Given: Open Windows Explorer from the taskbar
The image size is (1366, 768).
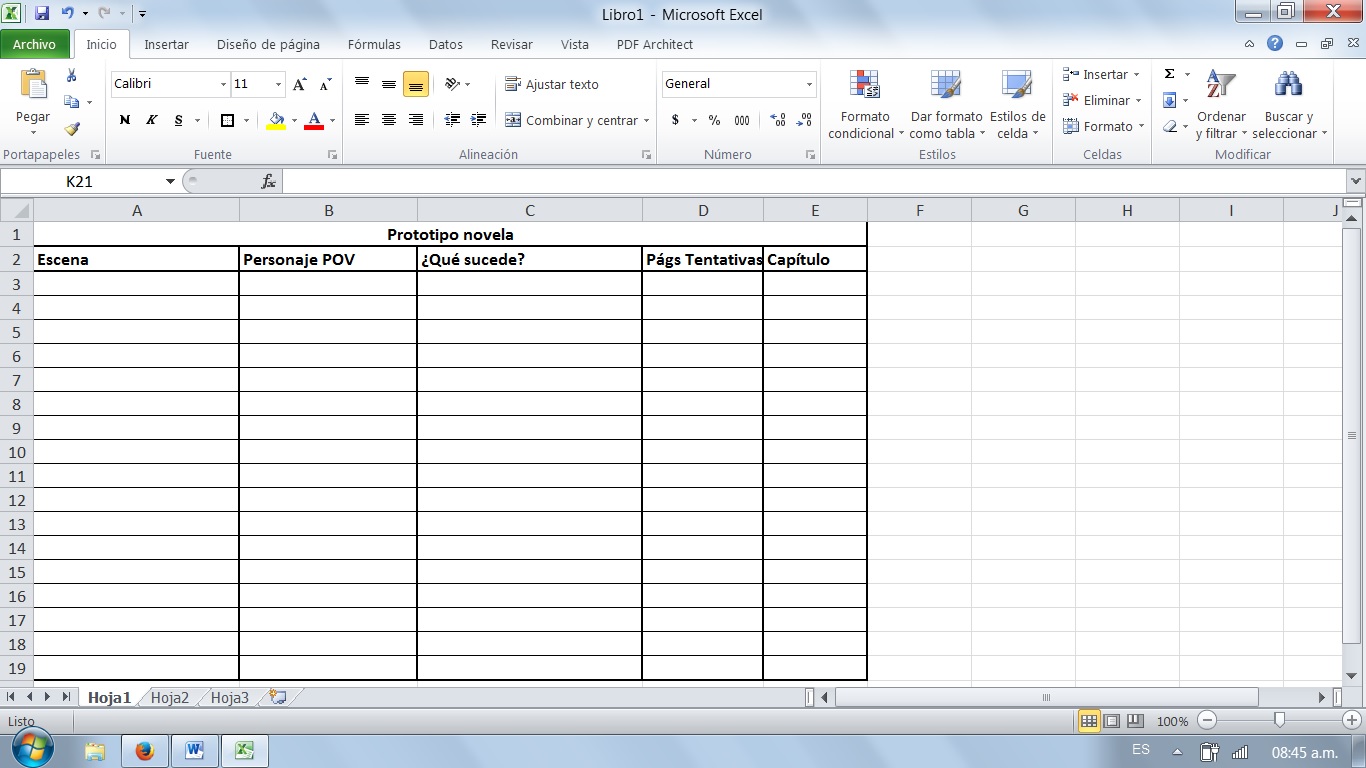Looking at the screenshot, I should click(95, 751).
